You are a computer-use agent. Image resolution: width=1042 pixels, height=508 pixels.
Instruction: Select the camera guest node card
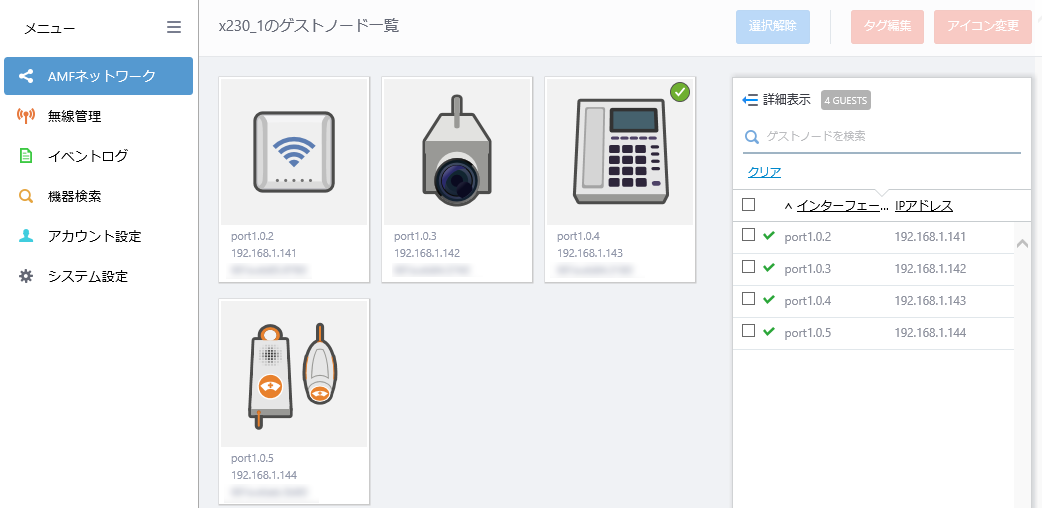[457, 180]
